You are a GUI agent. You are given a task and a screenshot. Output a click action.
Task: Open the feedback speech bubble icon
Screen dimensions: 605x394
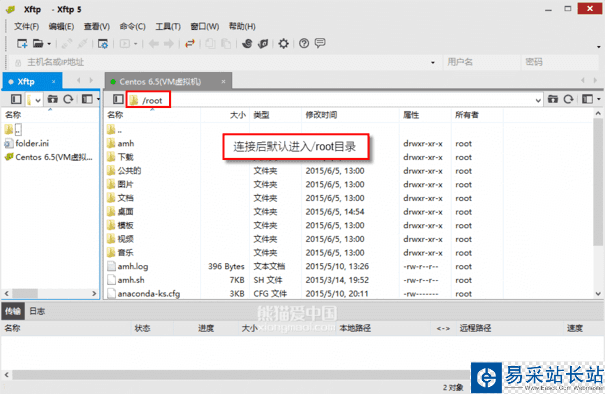pos(320,43)
